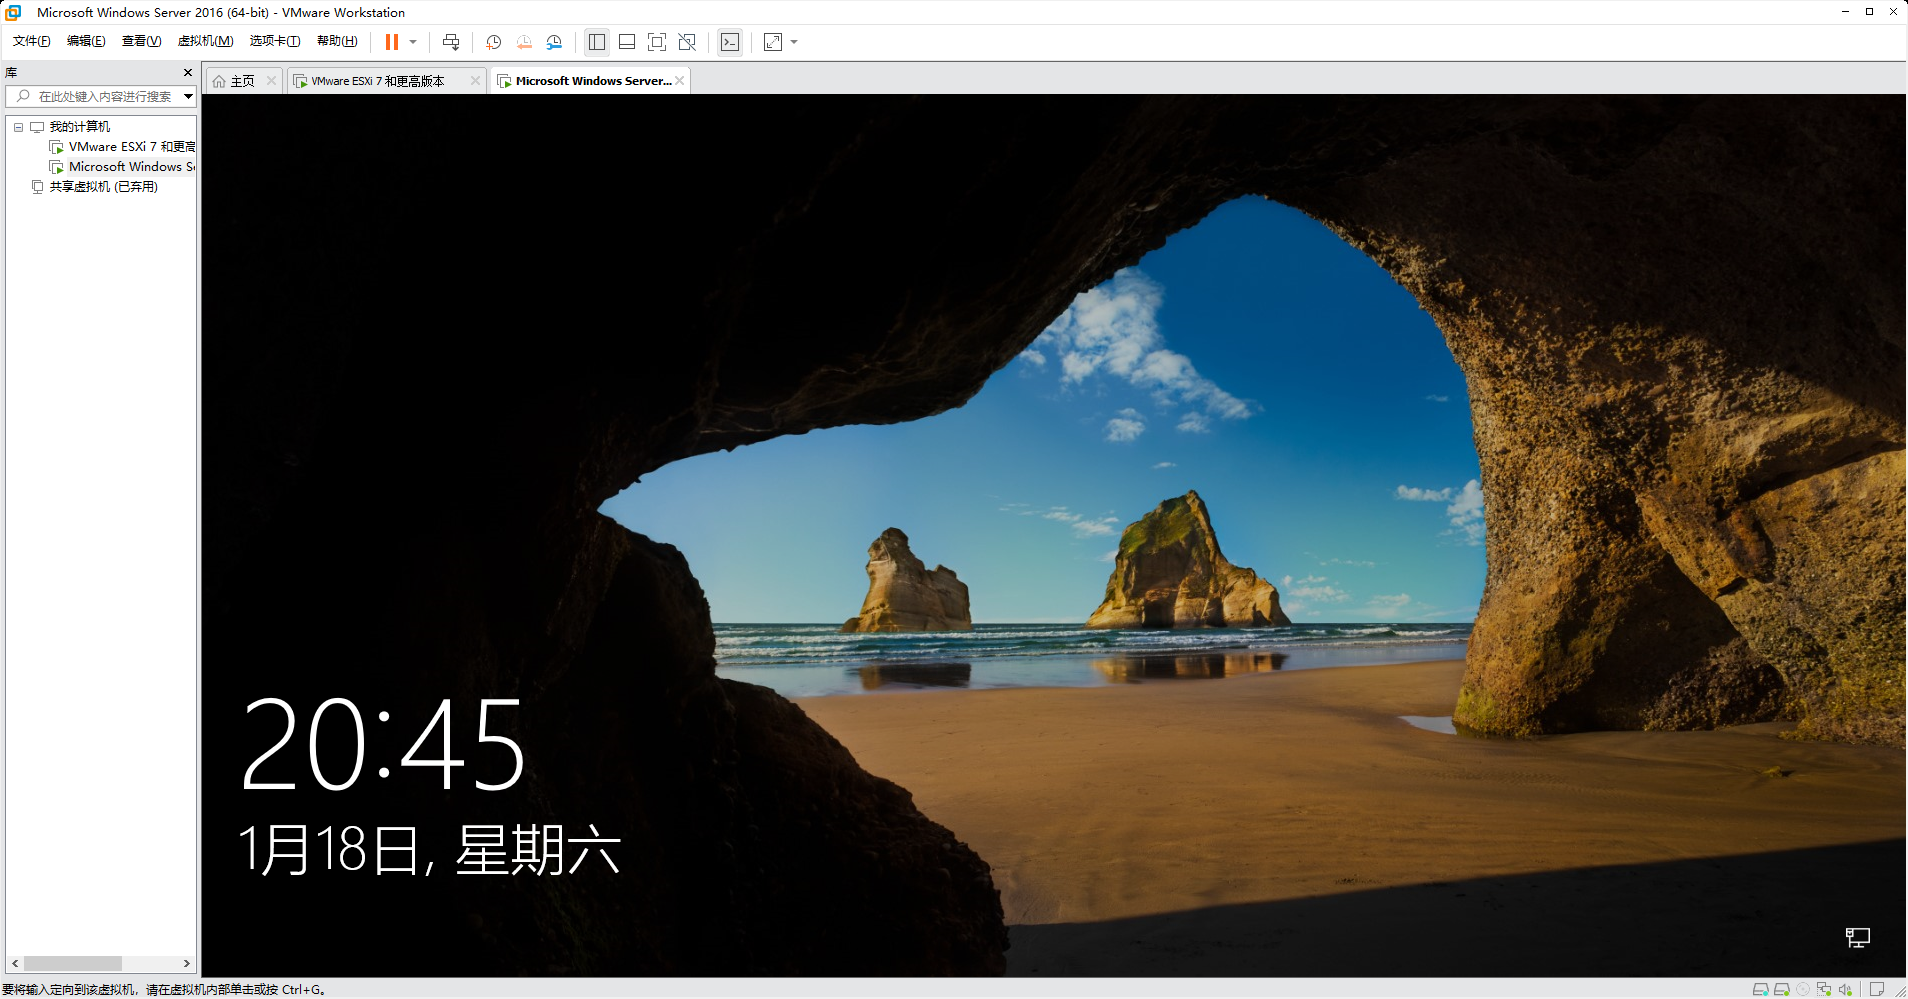The height and width of the screenshot is (999, 1908).
Task: Open the 虚拟机(M) menu
Action: (205, 41)
